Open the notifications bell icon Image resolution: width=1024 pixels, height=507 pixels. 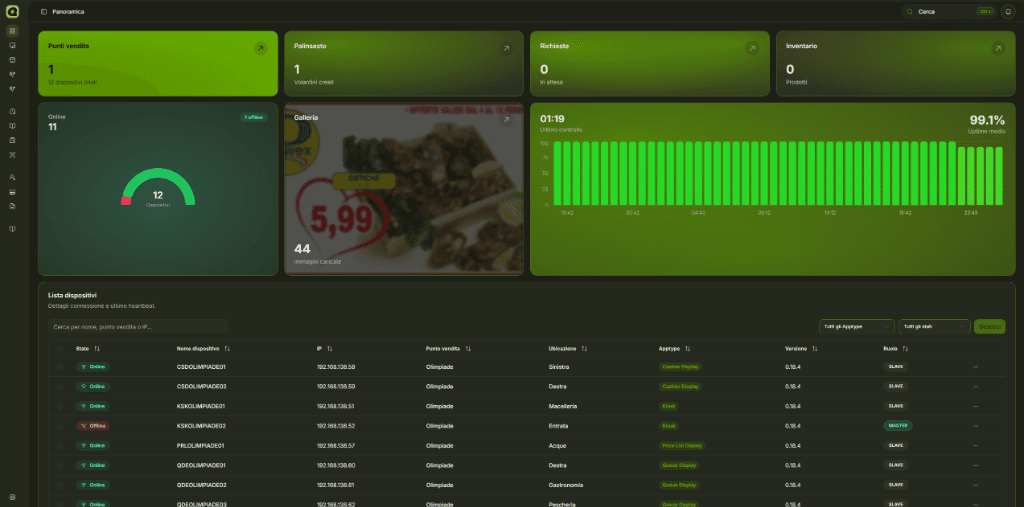click(1008, 12)
